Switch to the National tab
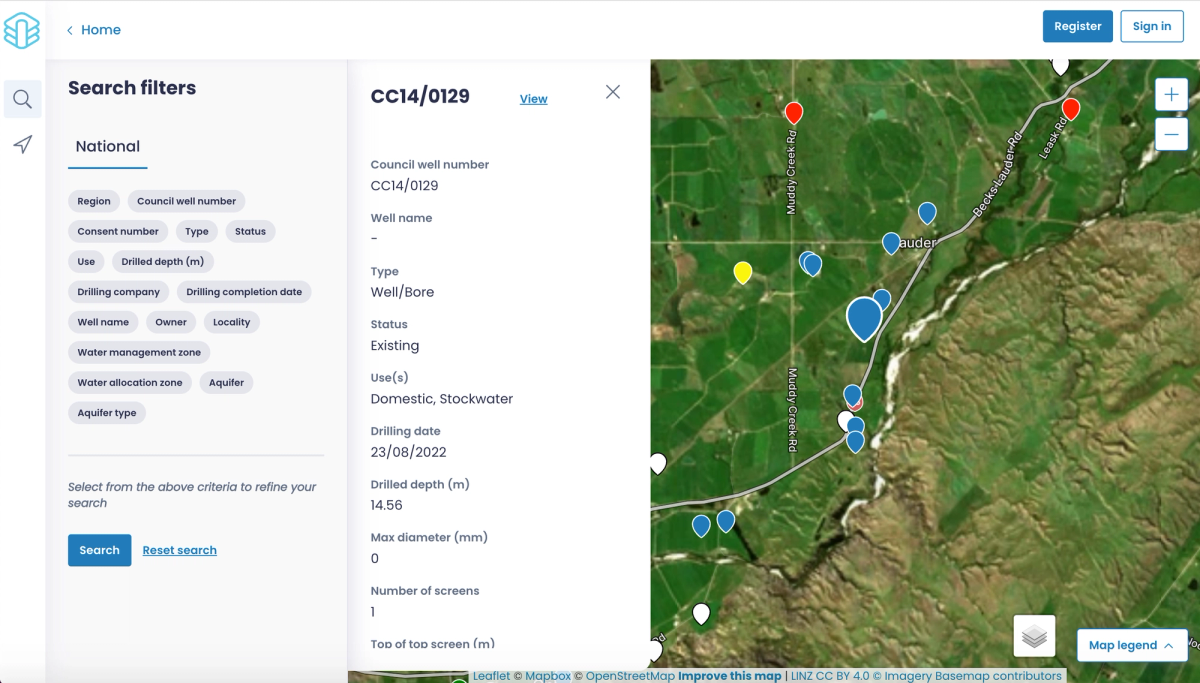 [108, 146]
